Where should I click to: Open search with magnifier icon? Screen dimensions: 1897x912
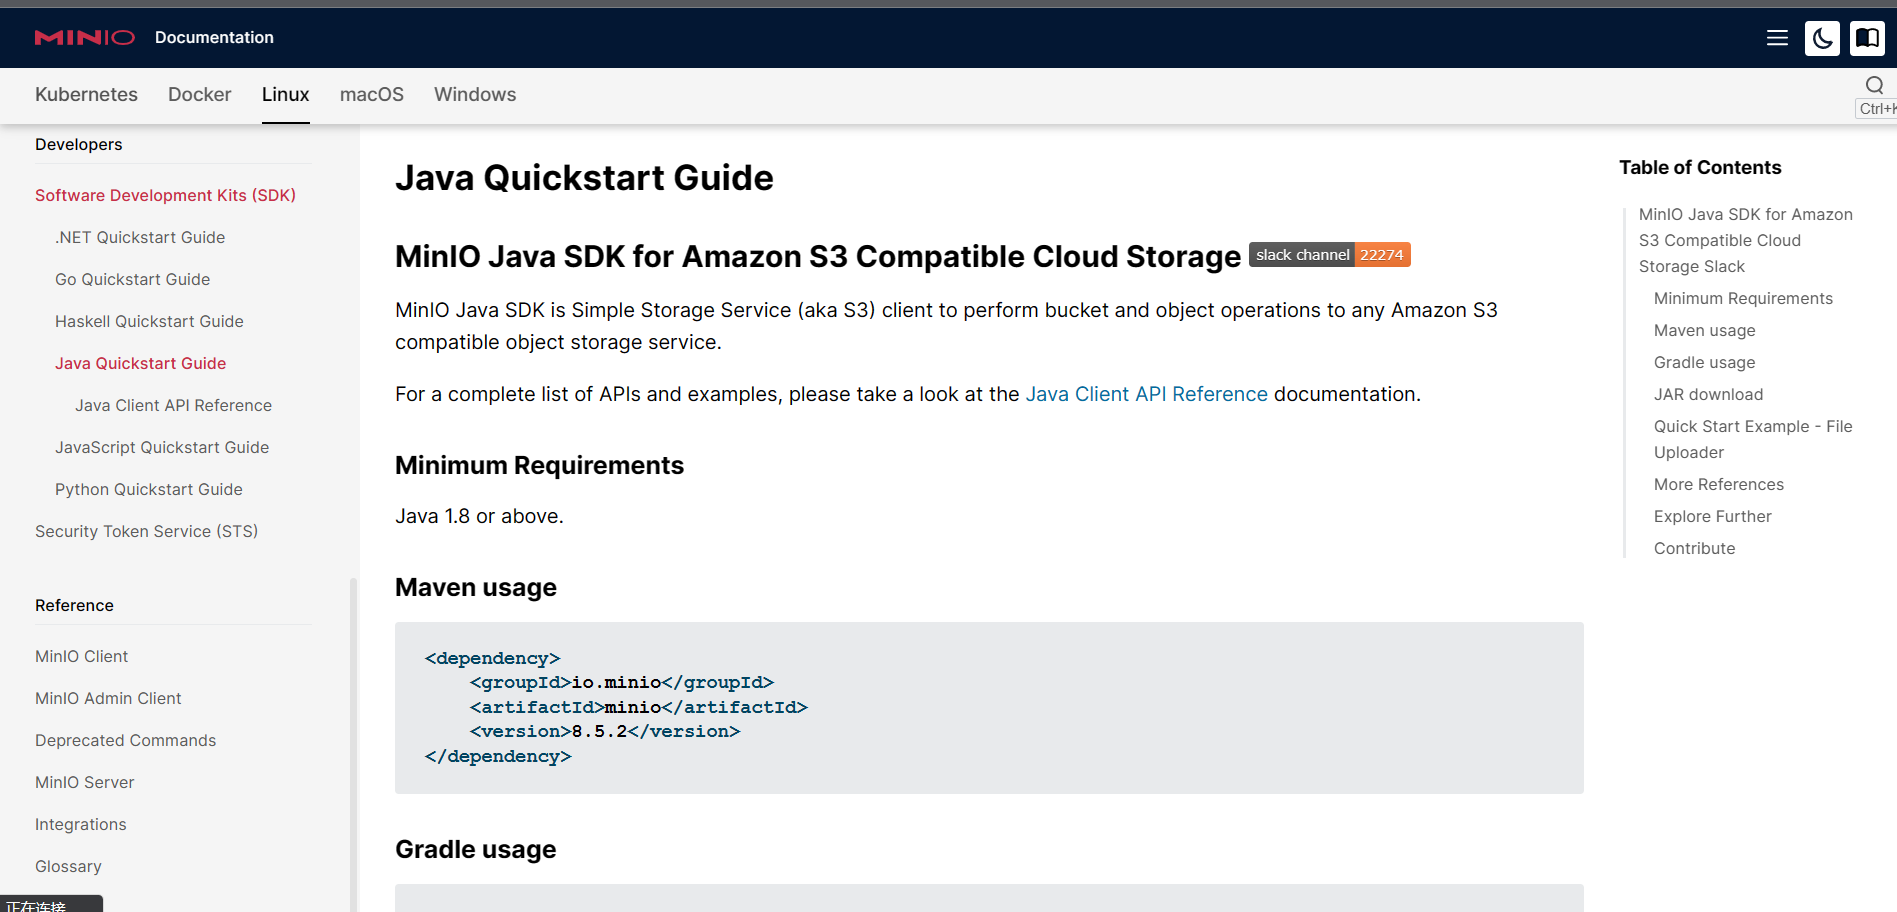click(x=1874, y=85)
